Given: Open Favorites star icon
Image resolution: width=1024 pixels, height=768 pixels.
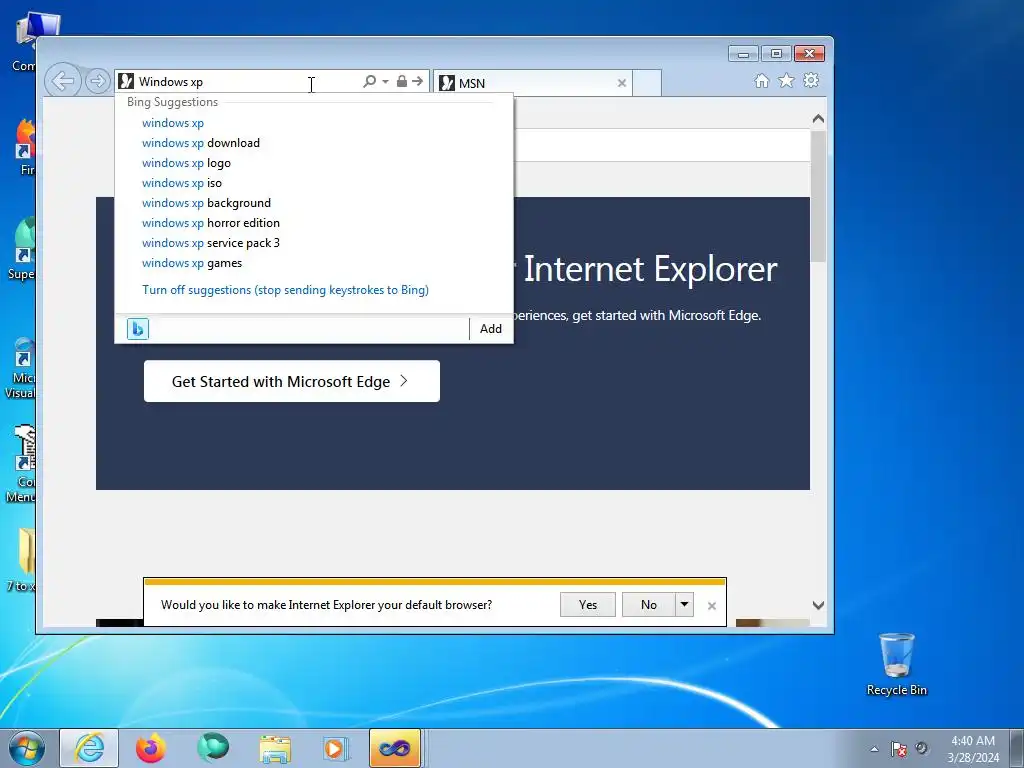Looking at the screenshot, I should point(786,80).
